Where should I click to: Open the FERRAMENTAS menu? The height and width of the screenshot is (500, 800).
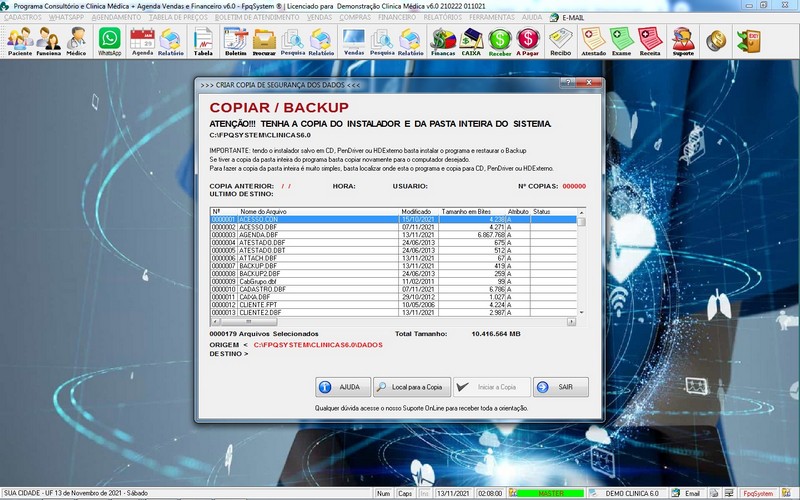coord(492,17)
